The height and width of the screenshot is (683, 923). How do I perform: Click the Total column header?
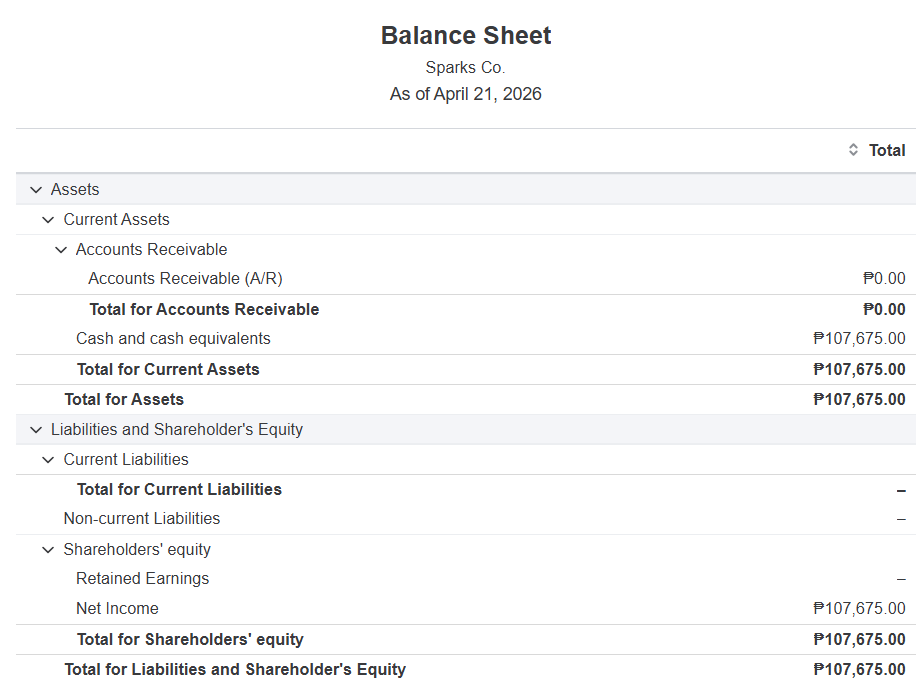pyautogui.click(x=887, y=150)
